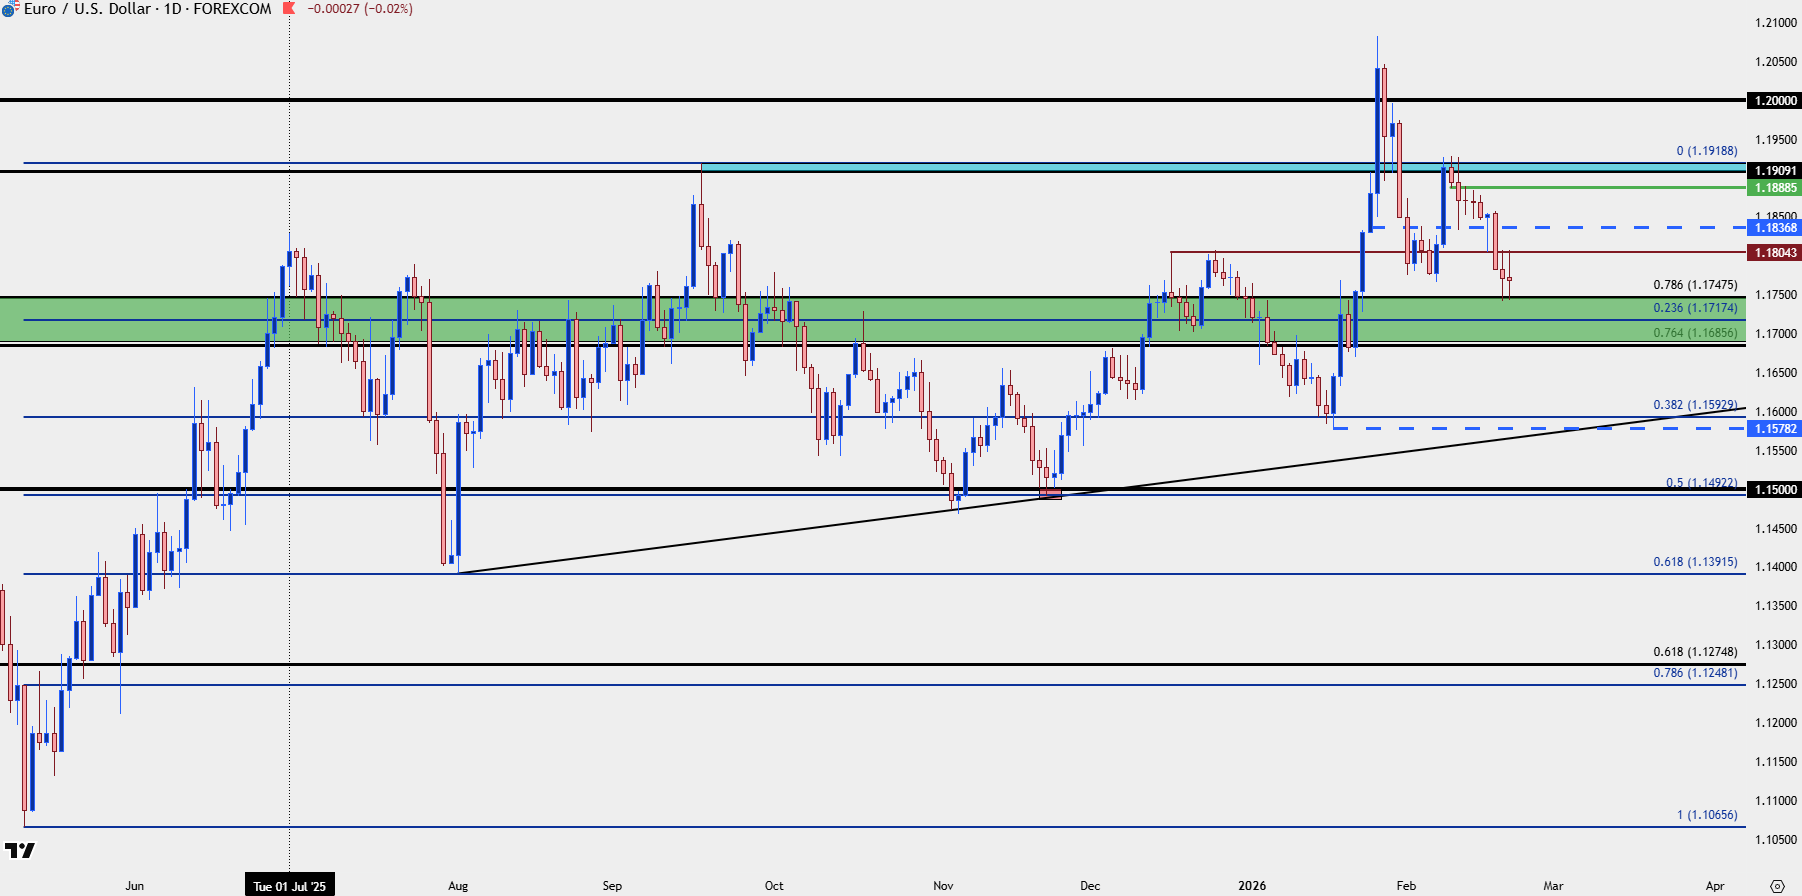
Task: Click the 0.764 (1.16856) Fibonacci label
Action: (x=1695, y=333)
